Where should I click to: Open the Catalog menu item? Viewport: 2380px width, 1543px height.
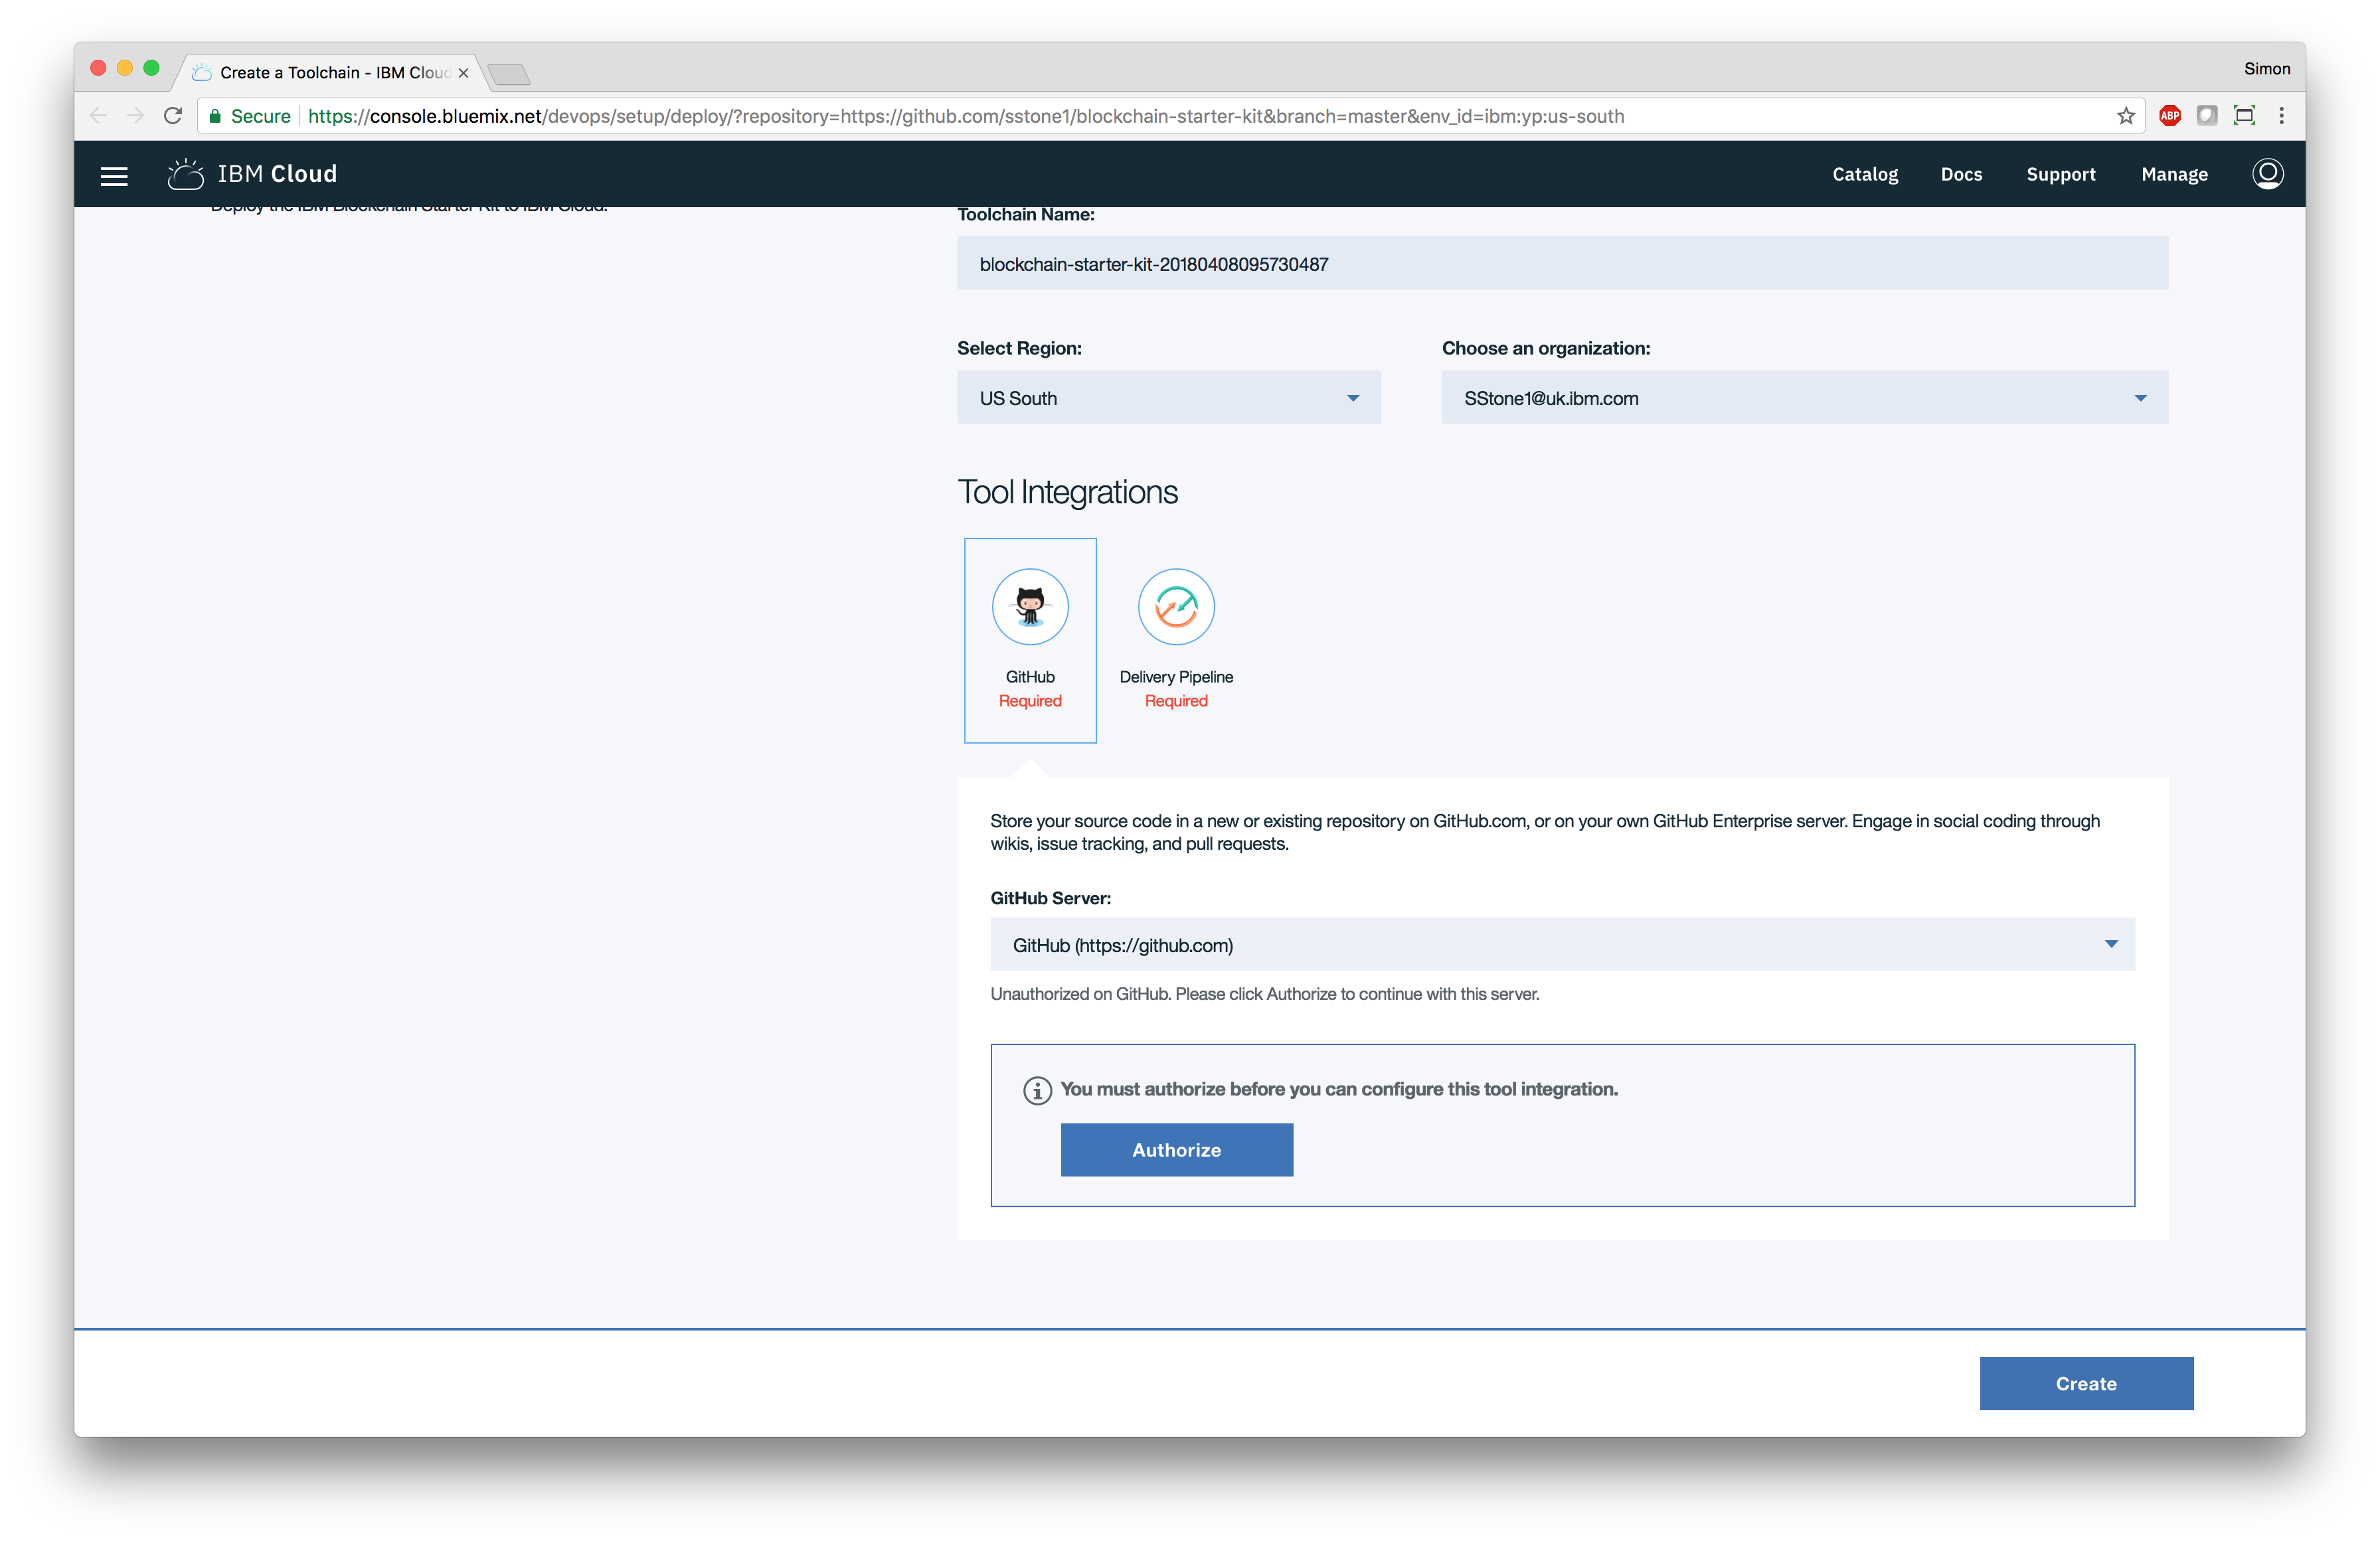(1863, 173)
